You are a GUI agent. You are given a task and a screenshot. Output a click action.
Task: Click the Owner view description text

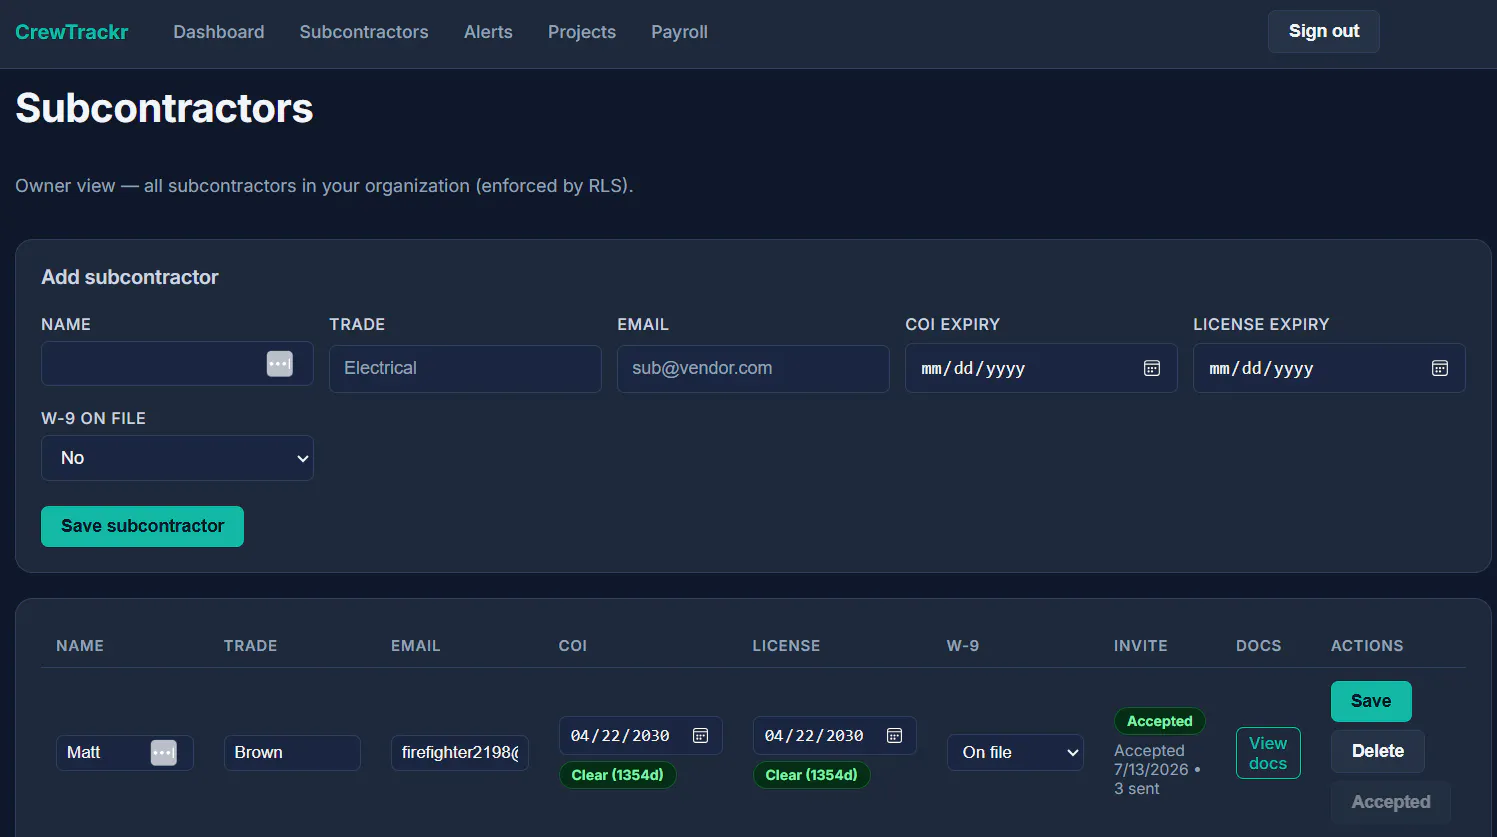pyautogui.click(x=324, y=186)
